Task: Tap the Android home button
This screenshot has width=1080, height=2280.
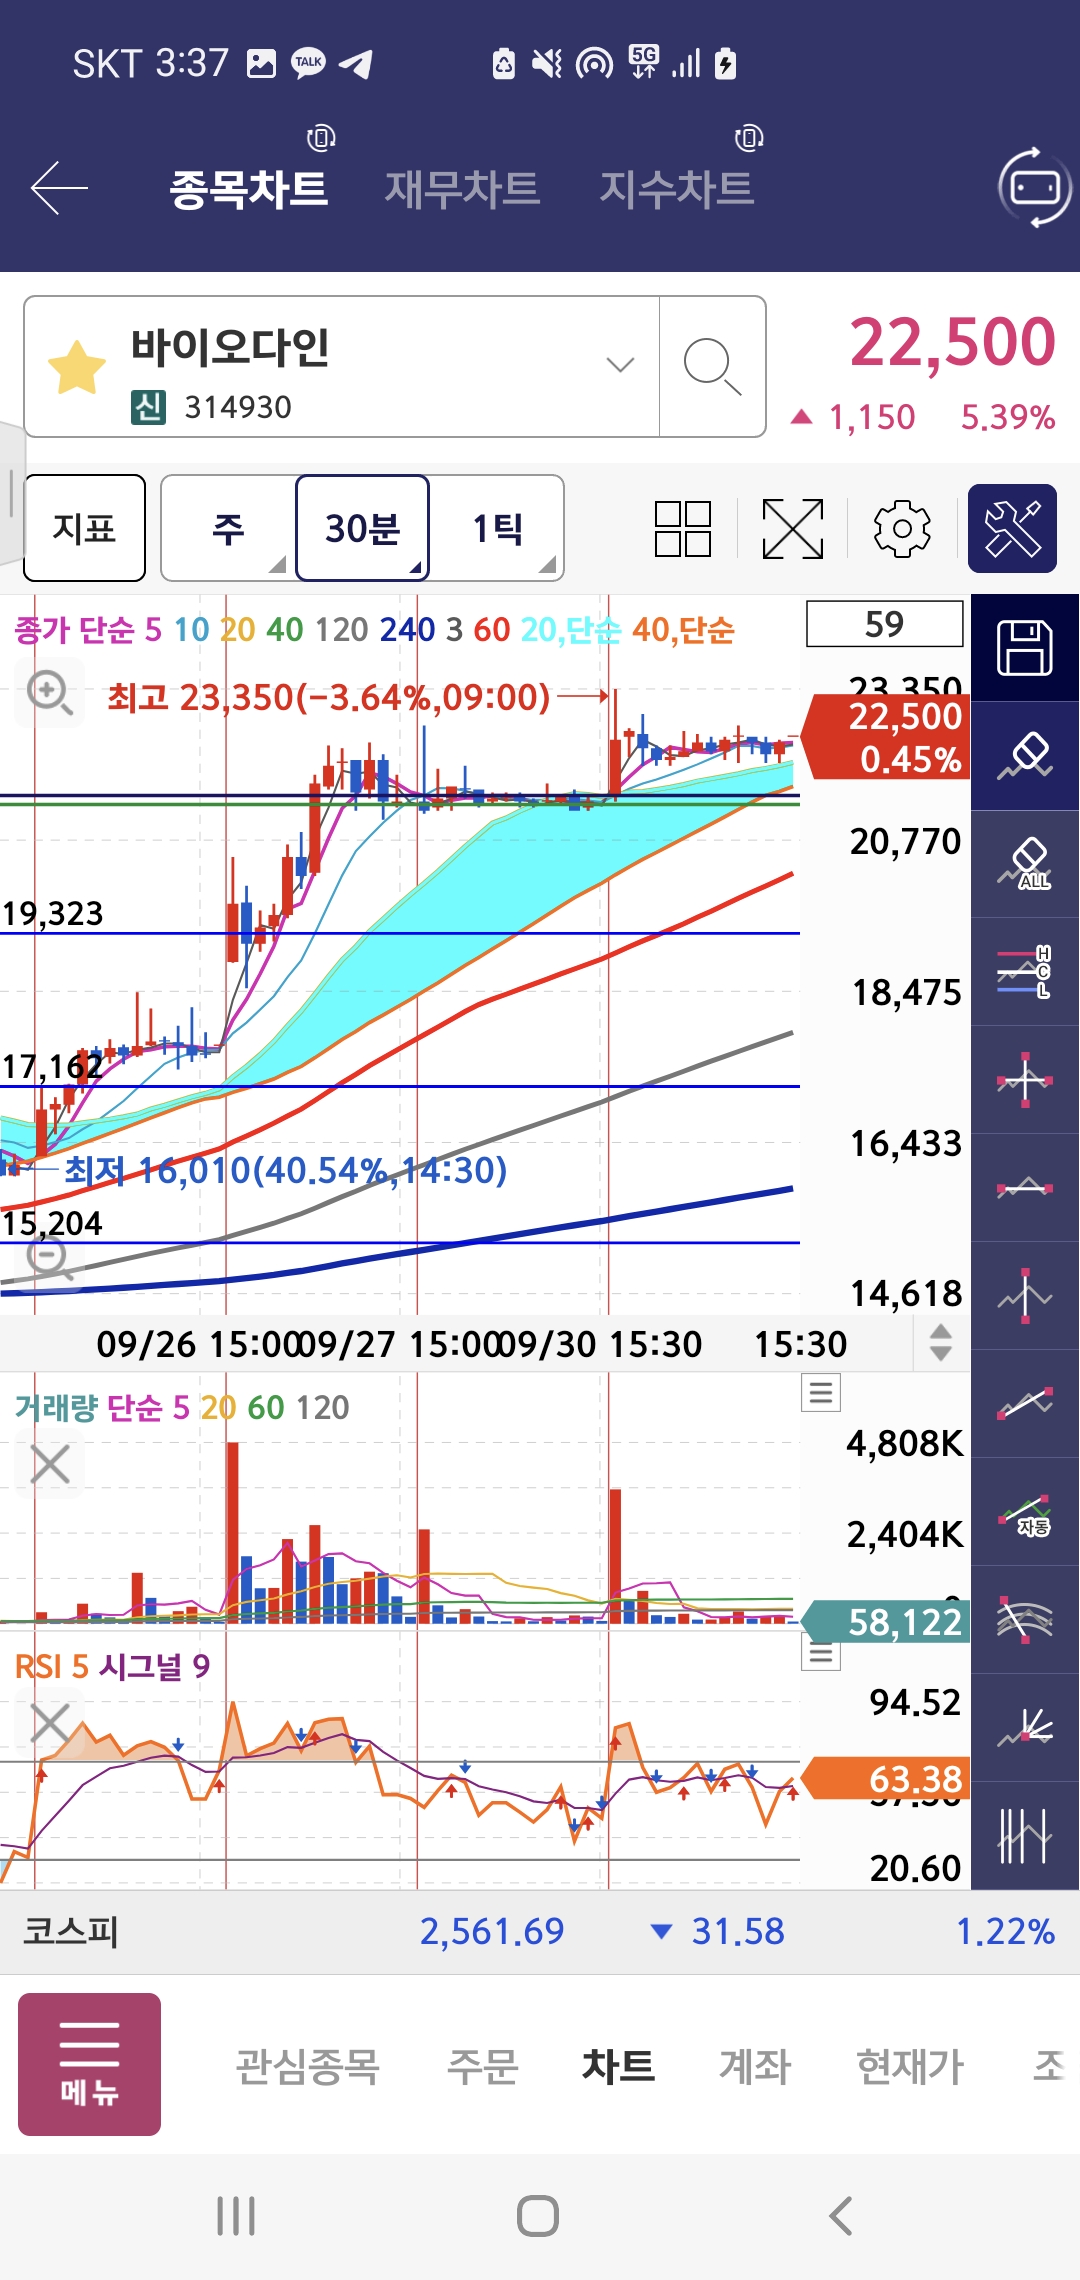Action: pos(538,2216)
